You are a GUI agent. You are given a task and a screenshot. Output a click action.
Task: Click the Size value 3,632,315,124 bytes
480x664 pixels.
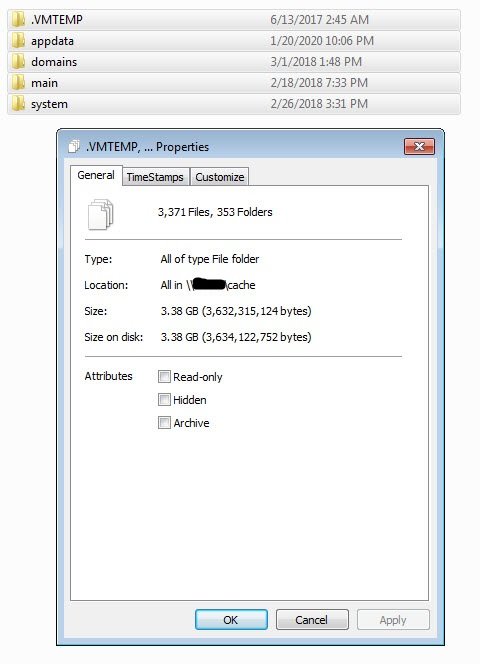pyautogui.click(x=236, y=311)
